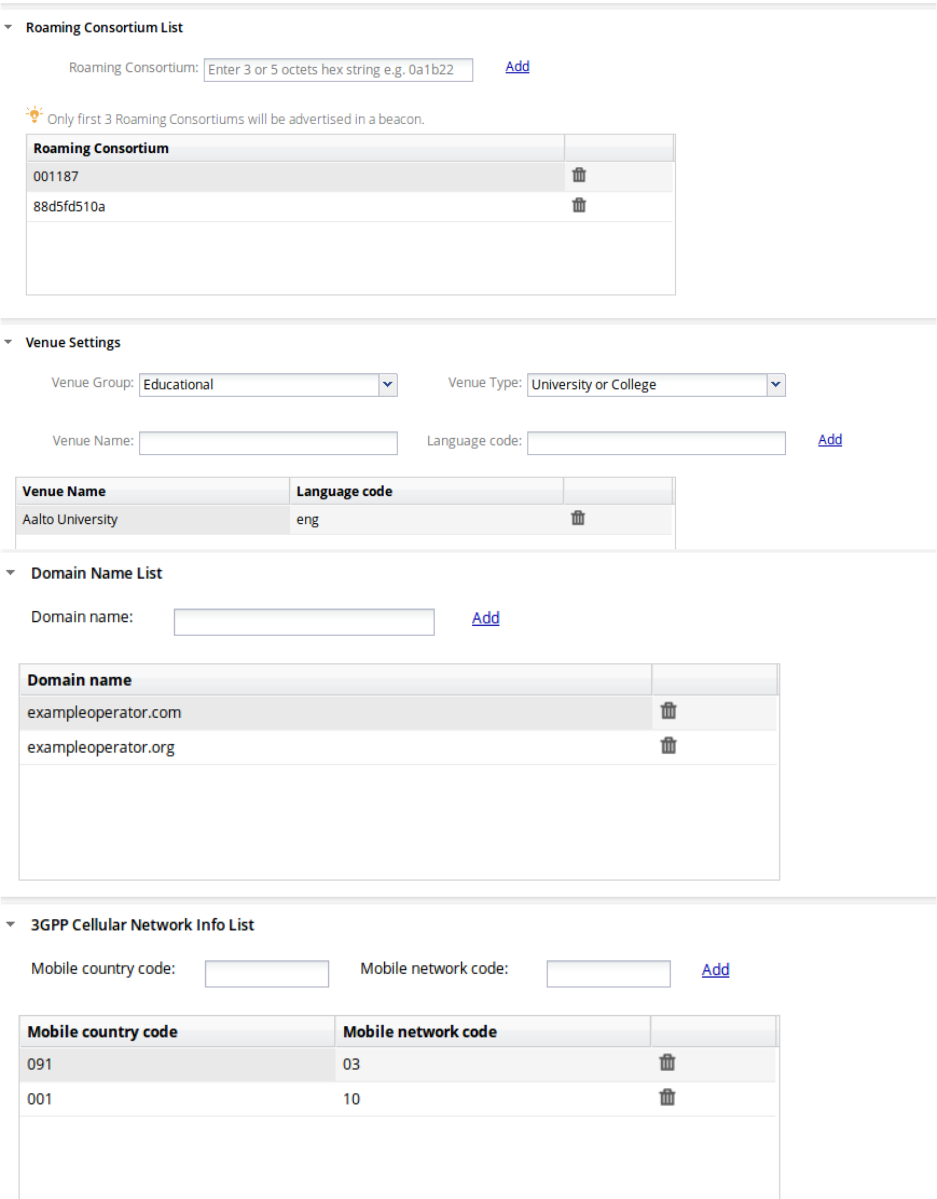Remove the 091 mobile country code row

pyautogui.click(x=667, y=1063)
